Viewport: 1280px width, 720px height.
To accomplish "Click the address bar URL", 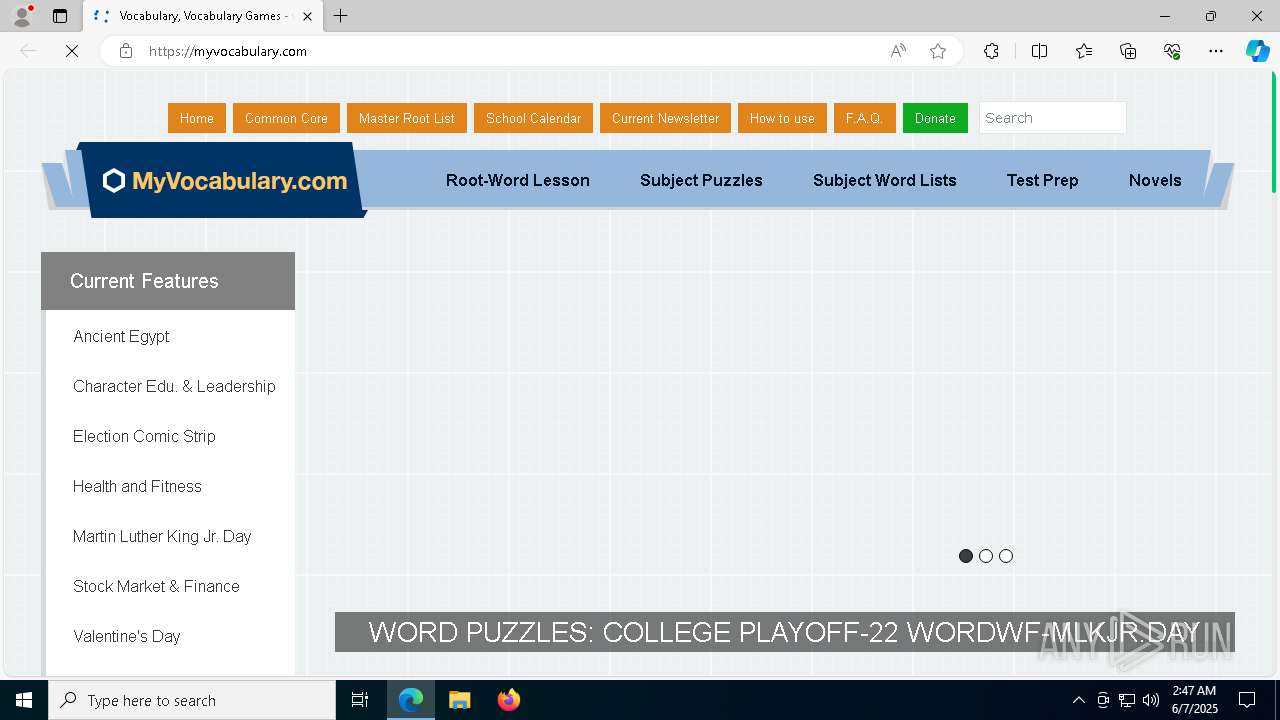I will (x=228, y=51).
